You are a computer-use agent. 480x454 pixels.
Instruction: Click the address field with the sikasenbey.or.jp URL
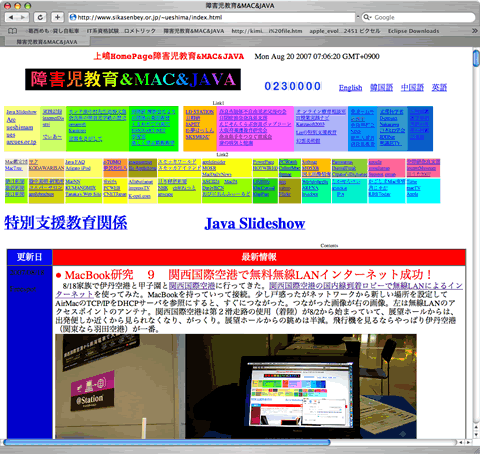(x=212, y=17)
